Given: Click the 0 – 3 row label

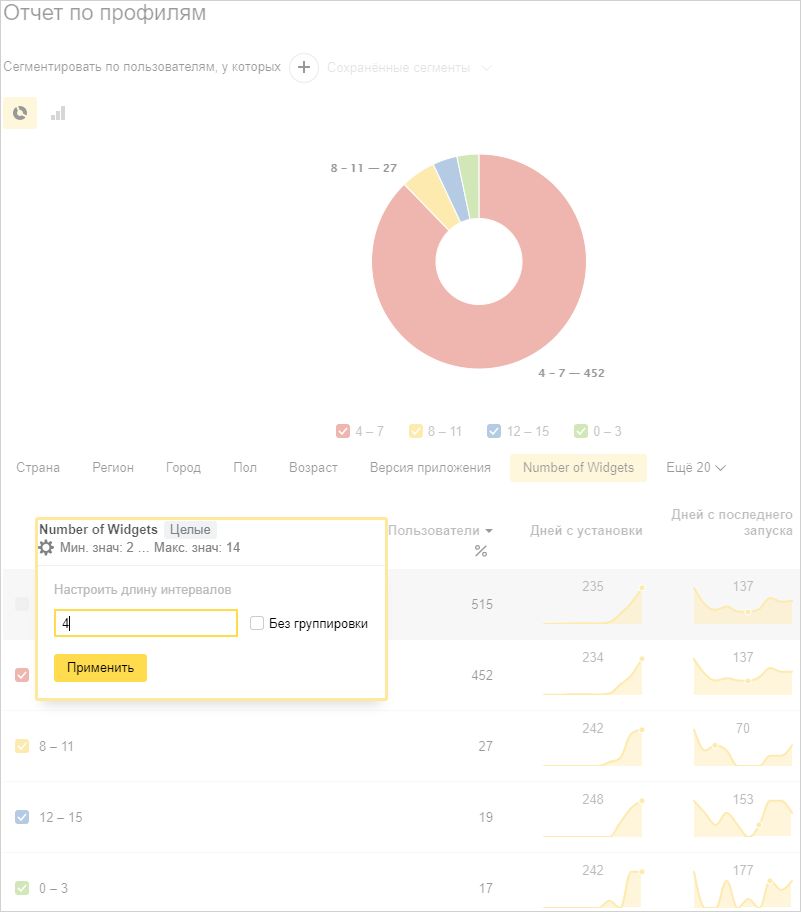Looking at the screenshot, I should click(x=54, y=888).
